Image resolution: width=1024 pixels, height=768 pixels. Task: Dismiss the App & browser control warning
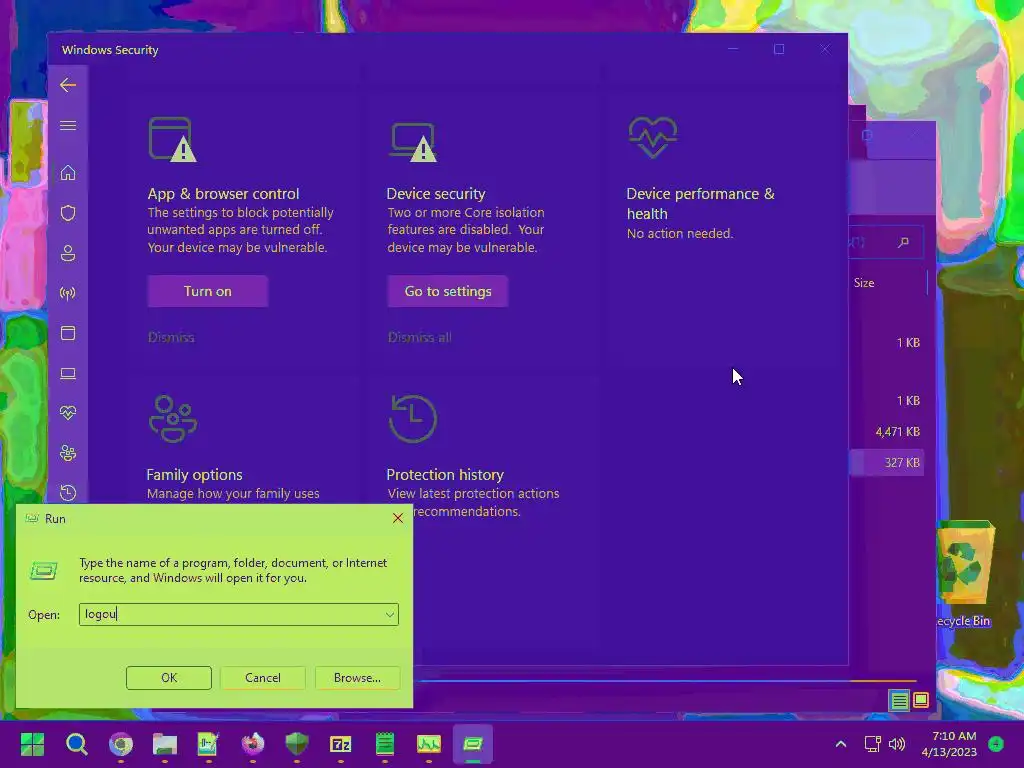[x=171, y=337]
